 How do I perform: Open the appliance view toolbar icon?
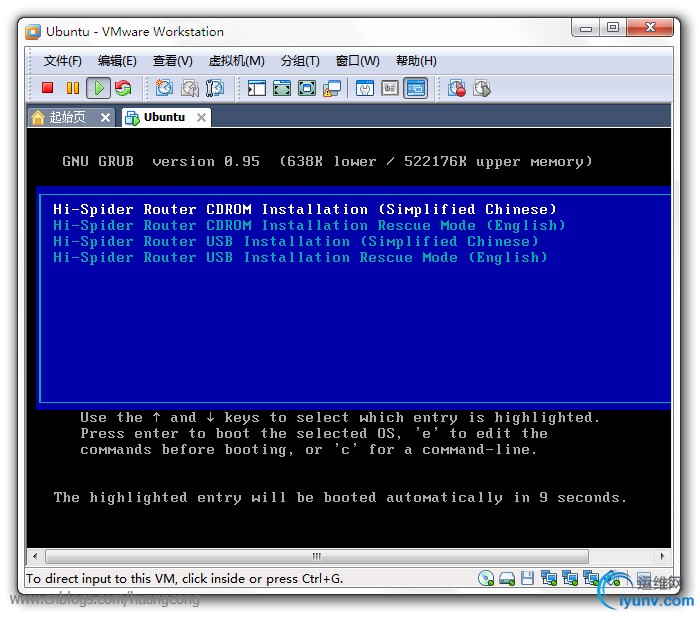[390, 88]
